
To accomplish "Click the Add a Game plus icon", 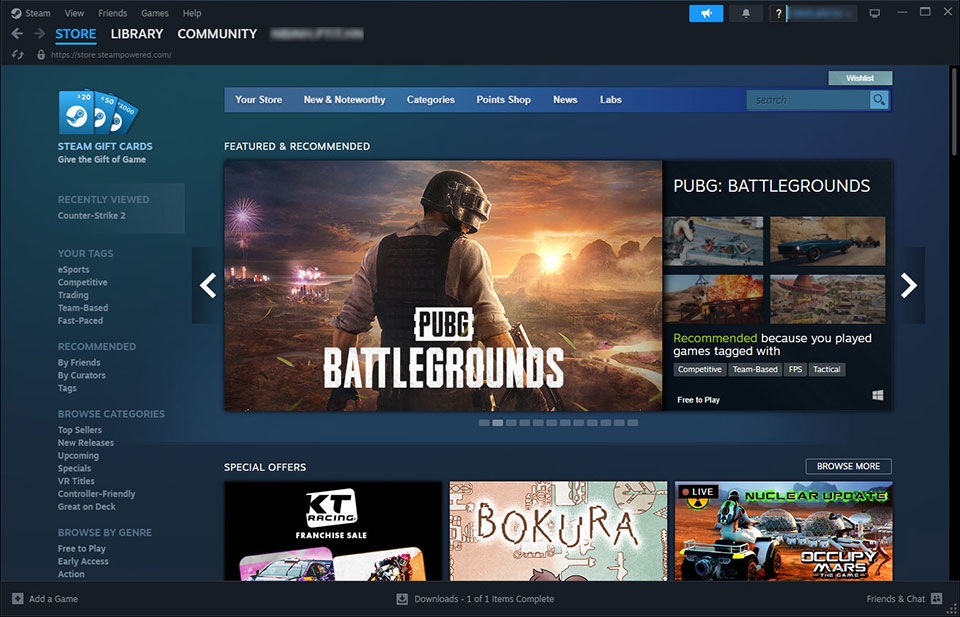I will point(18,599).
